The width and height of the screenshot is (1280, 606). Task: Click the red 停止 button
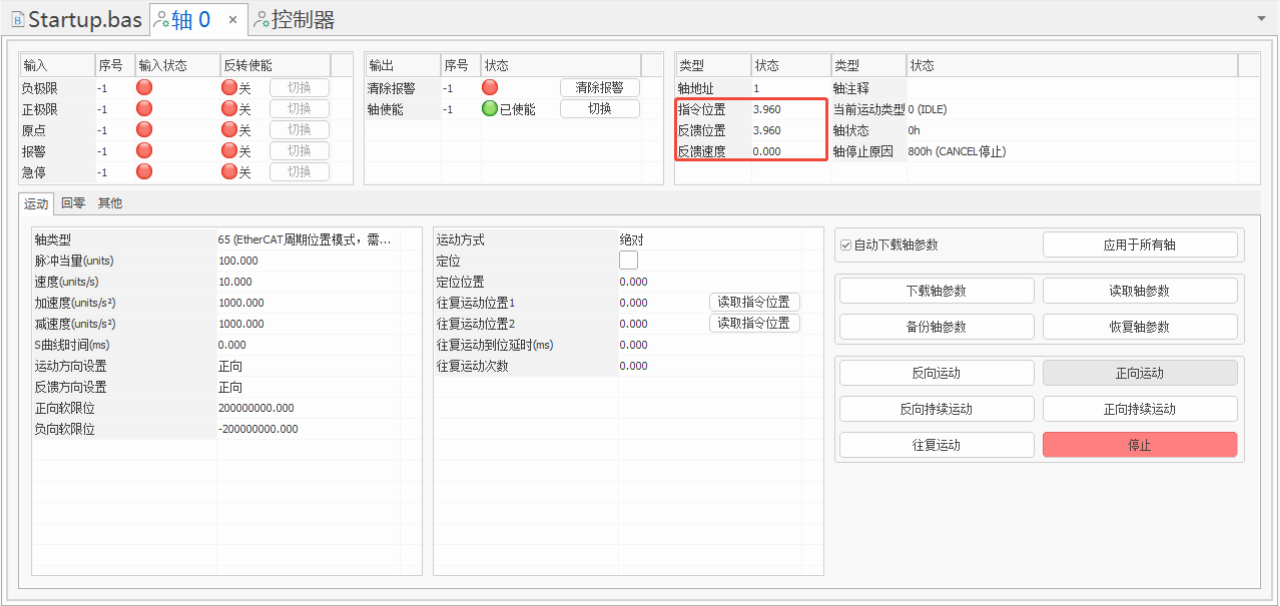click(x=1139, y=445)
